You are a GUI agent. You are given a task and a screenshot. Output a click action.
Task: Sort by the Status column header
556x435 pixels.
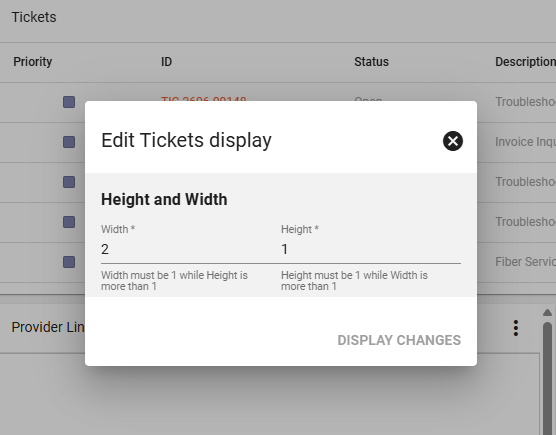click(371, 62)
